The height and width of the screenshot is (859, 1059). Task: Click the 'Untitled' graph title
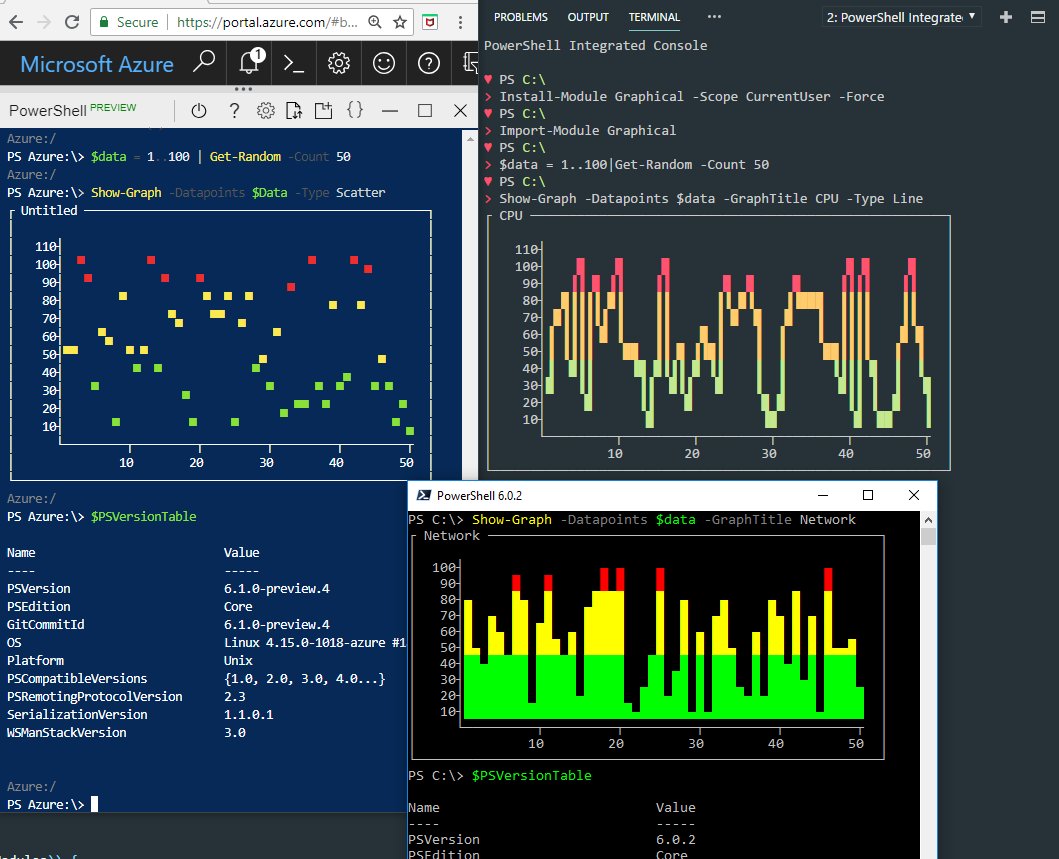49,211
